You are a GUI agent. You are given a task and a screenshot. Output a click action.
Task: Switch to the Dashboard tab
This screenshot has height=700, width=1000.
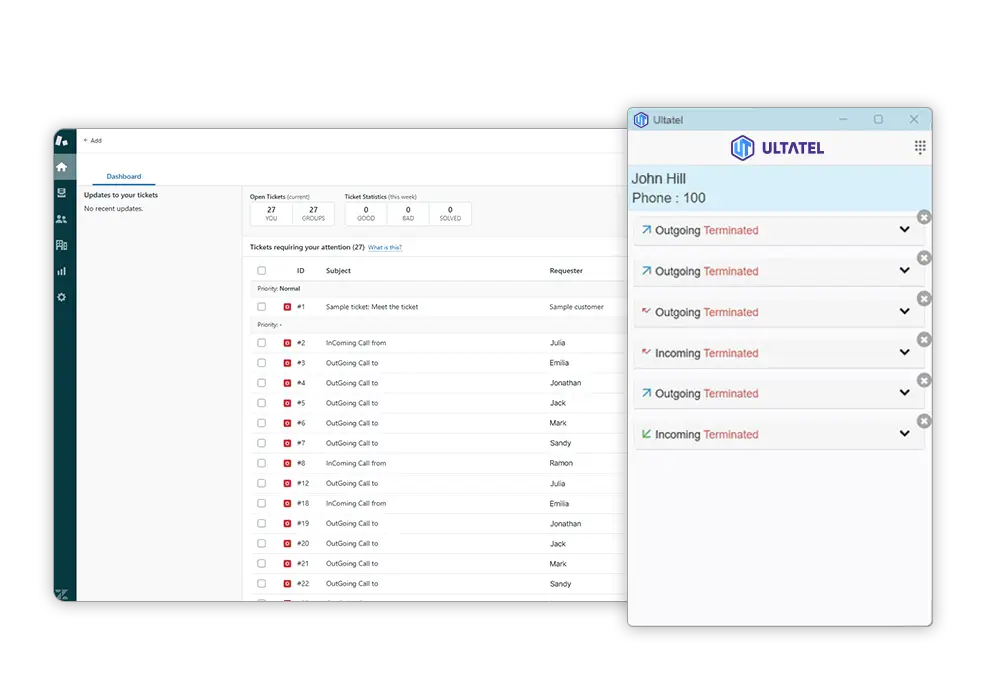[x=124, y=176]
